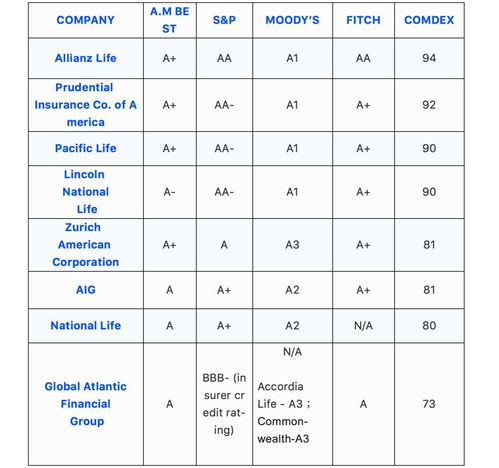This screenshot has width=499, height=468.
Task: Open the National Life link
Action: tap(85, 326)
